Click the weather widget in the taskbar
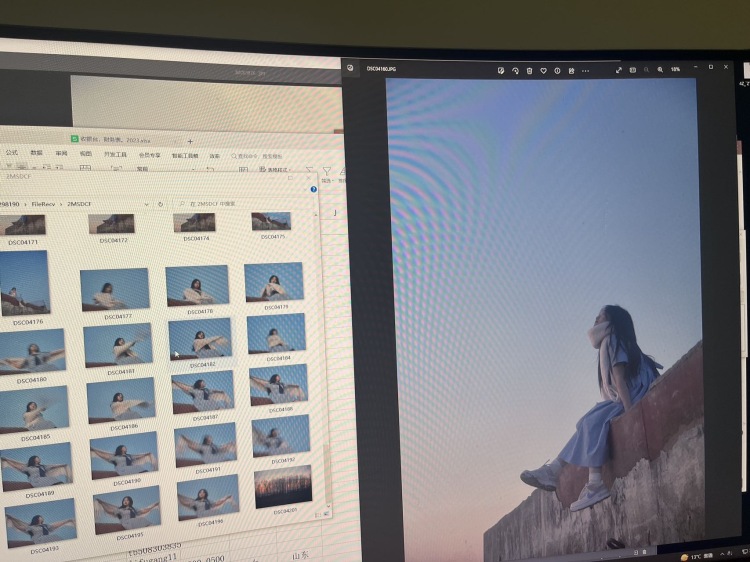The image size is (750, 562). (697, 557)
